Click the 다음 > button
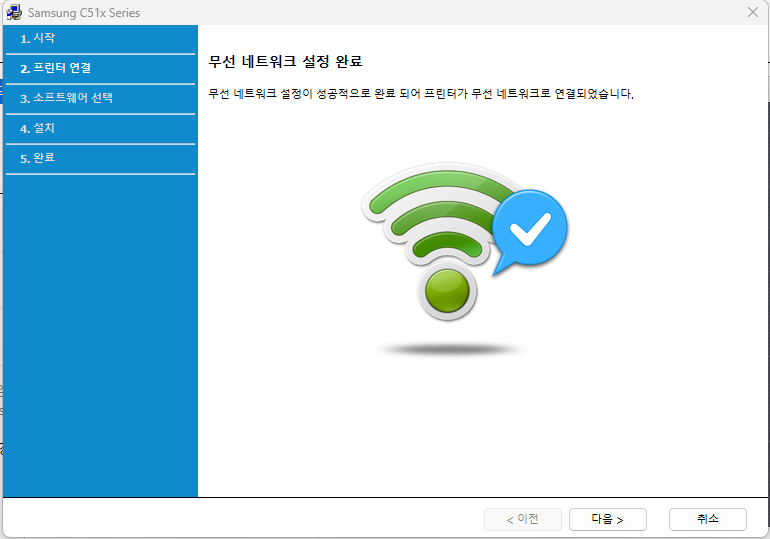Viewport: 770px width, 539px height. pyautogui.click(x=607, y=519)
